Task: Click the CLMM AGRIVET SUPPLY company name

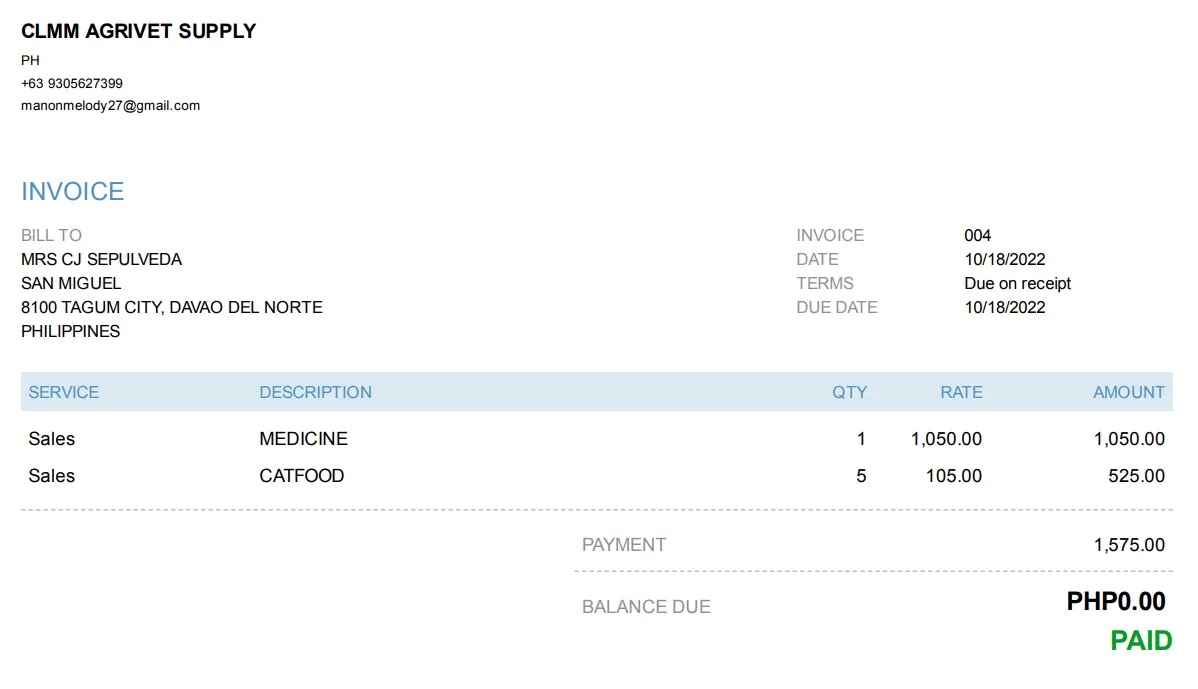Action: (138, 31)
